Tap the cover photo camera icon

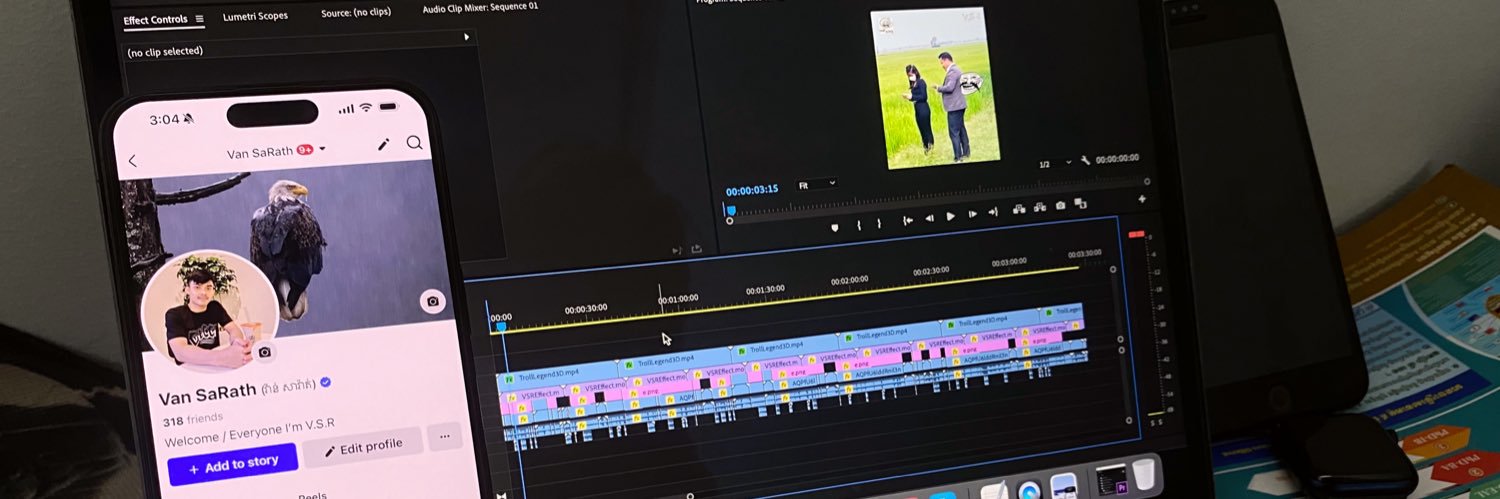tap(432, 301)
